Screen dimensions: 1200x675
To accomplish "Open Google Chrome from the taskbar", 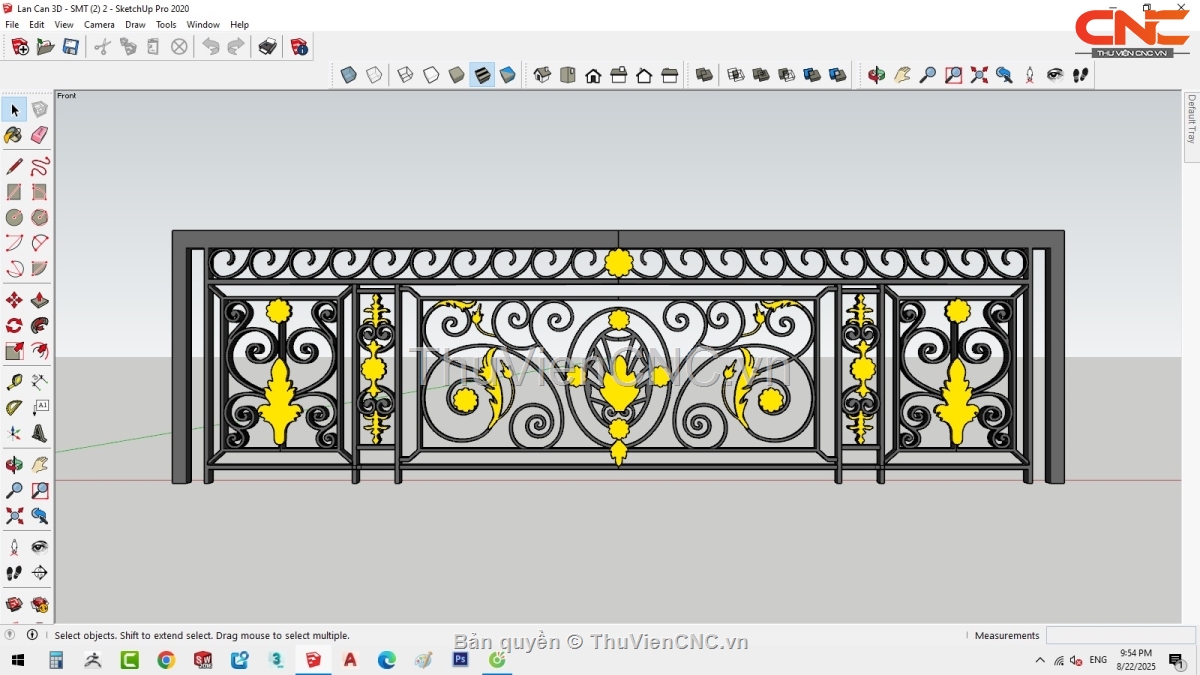I will [x=166, y=660].
